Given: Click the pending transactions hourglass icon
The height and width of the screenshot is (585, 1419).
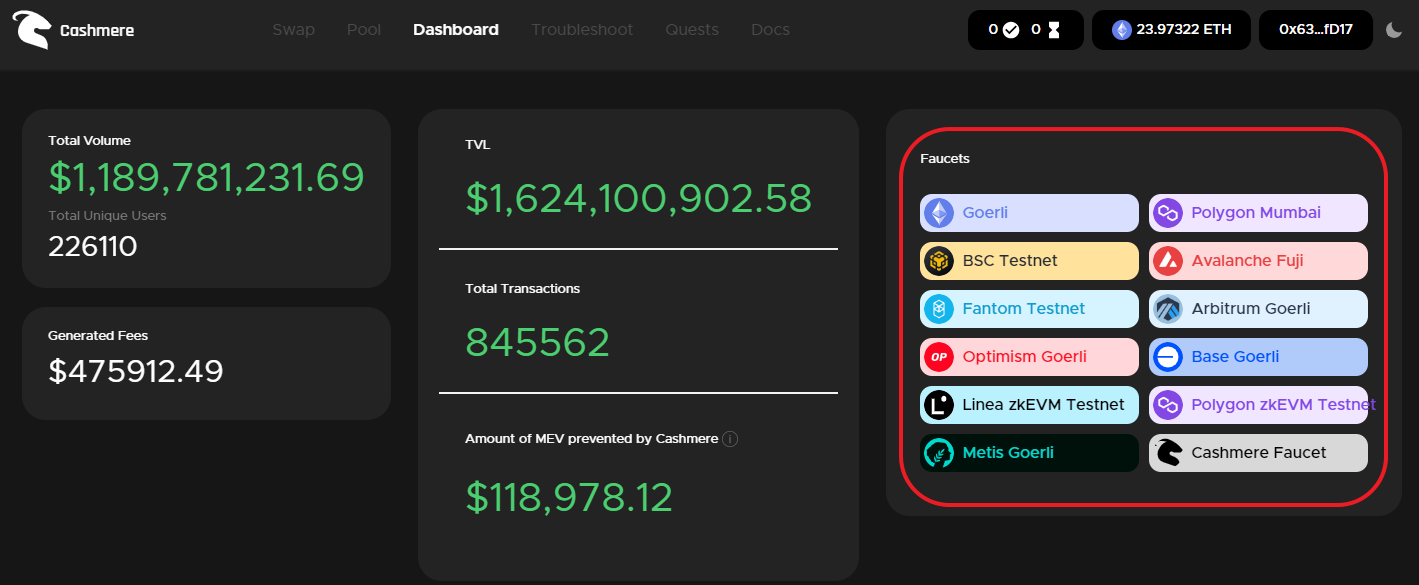Looking at the screenshot, I should coord(1053,30).
